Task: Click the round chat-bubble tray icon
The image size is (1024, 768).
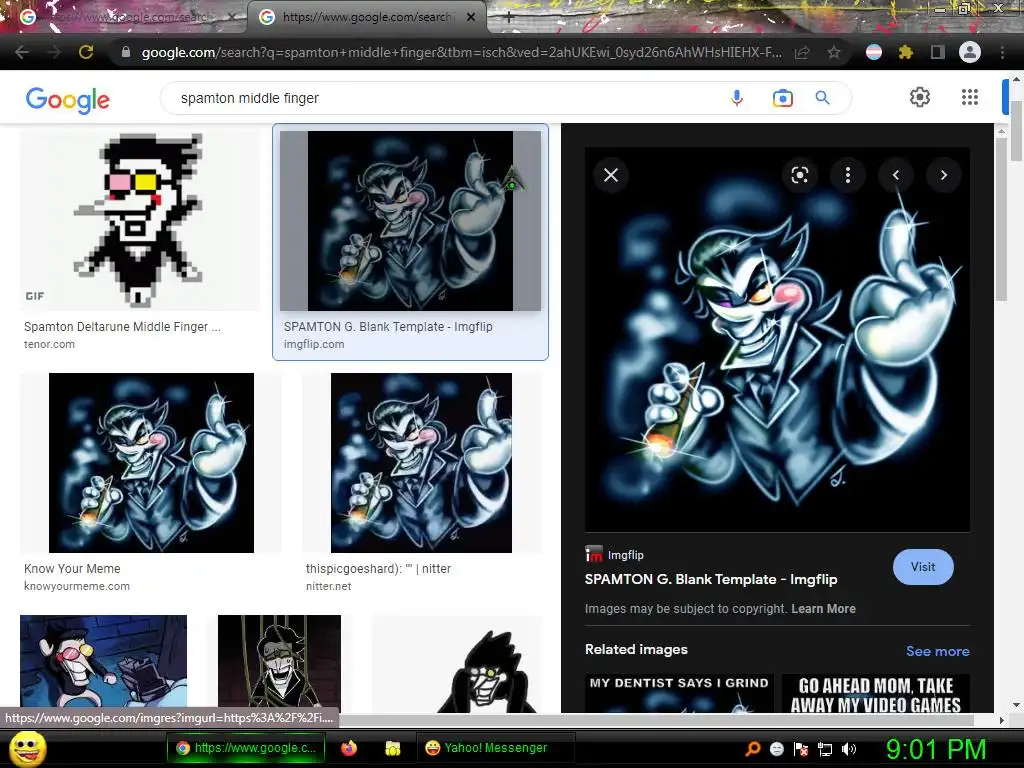Action: click(x=776, y=749)
